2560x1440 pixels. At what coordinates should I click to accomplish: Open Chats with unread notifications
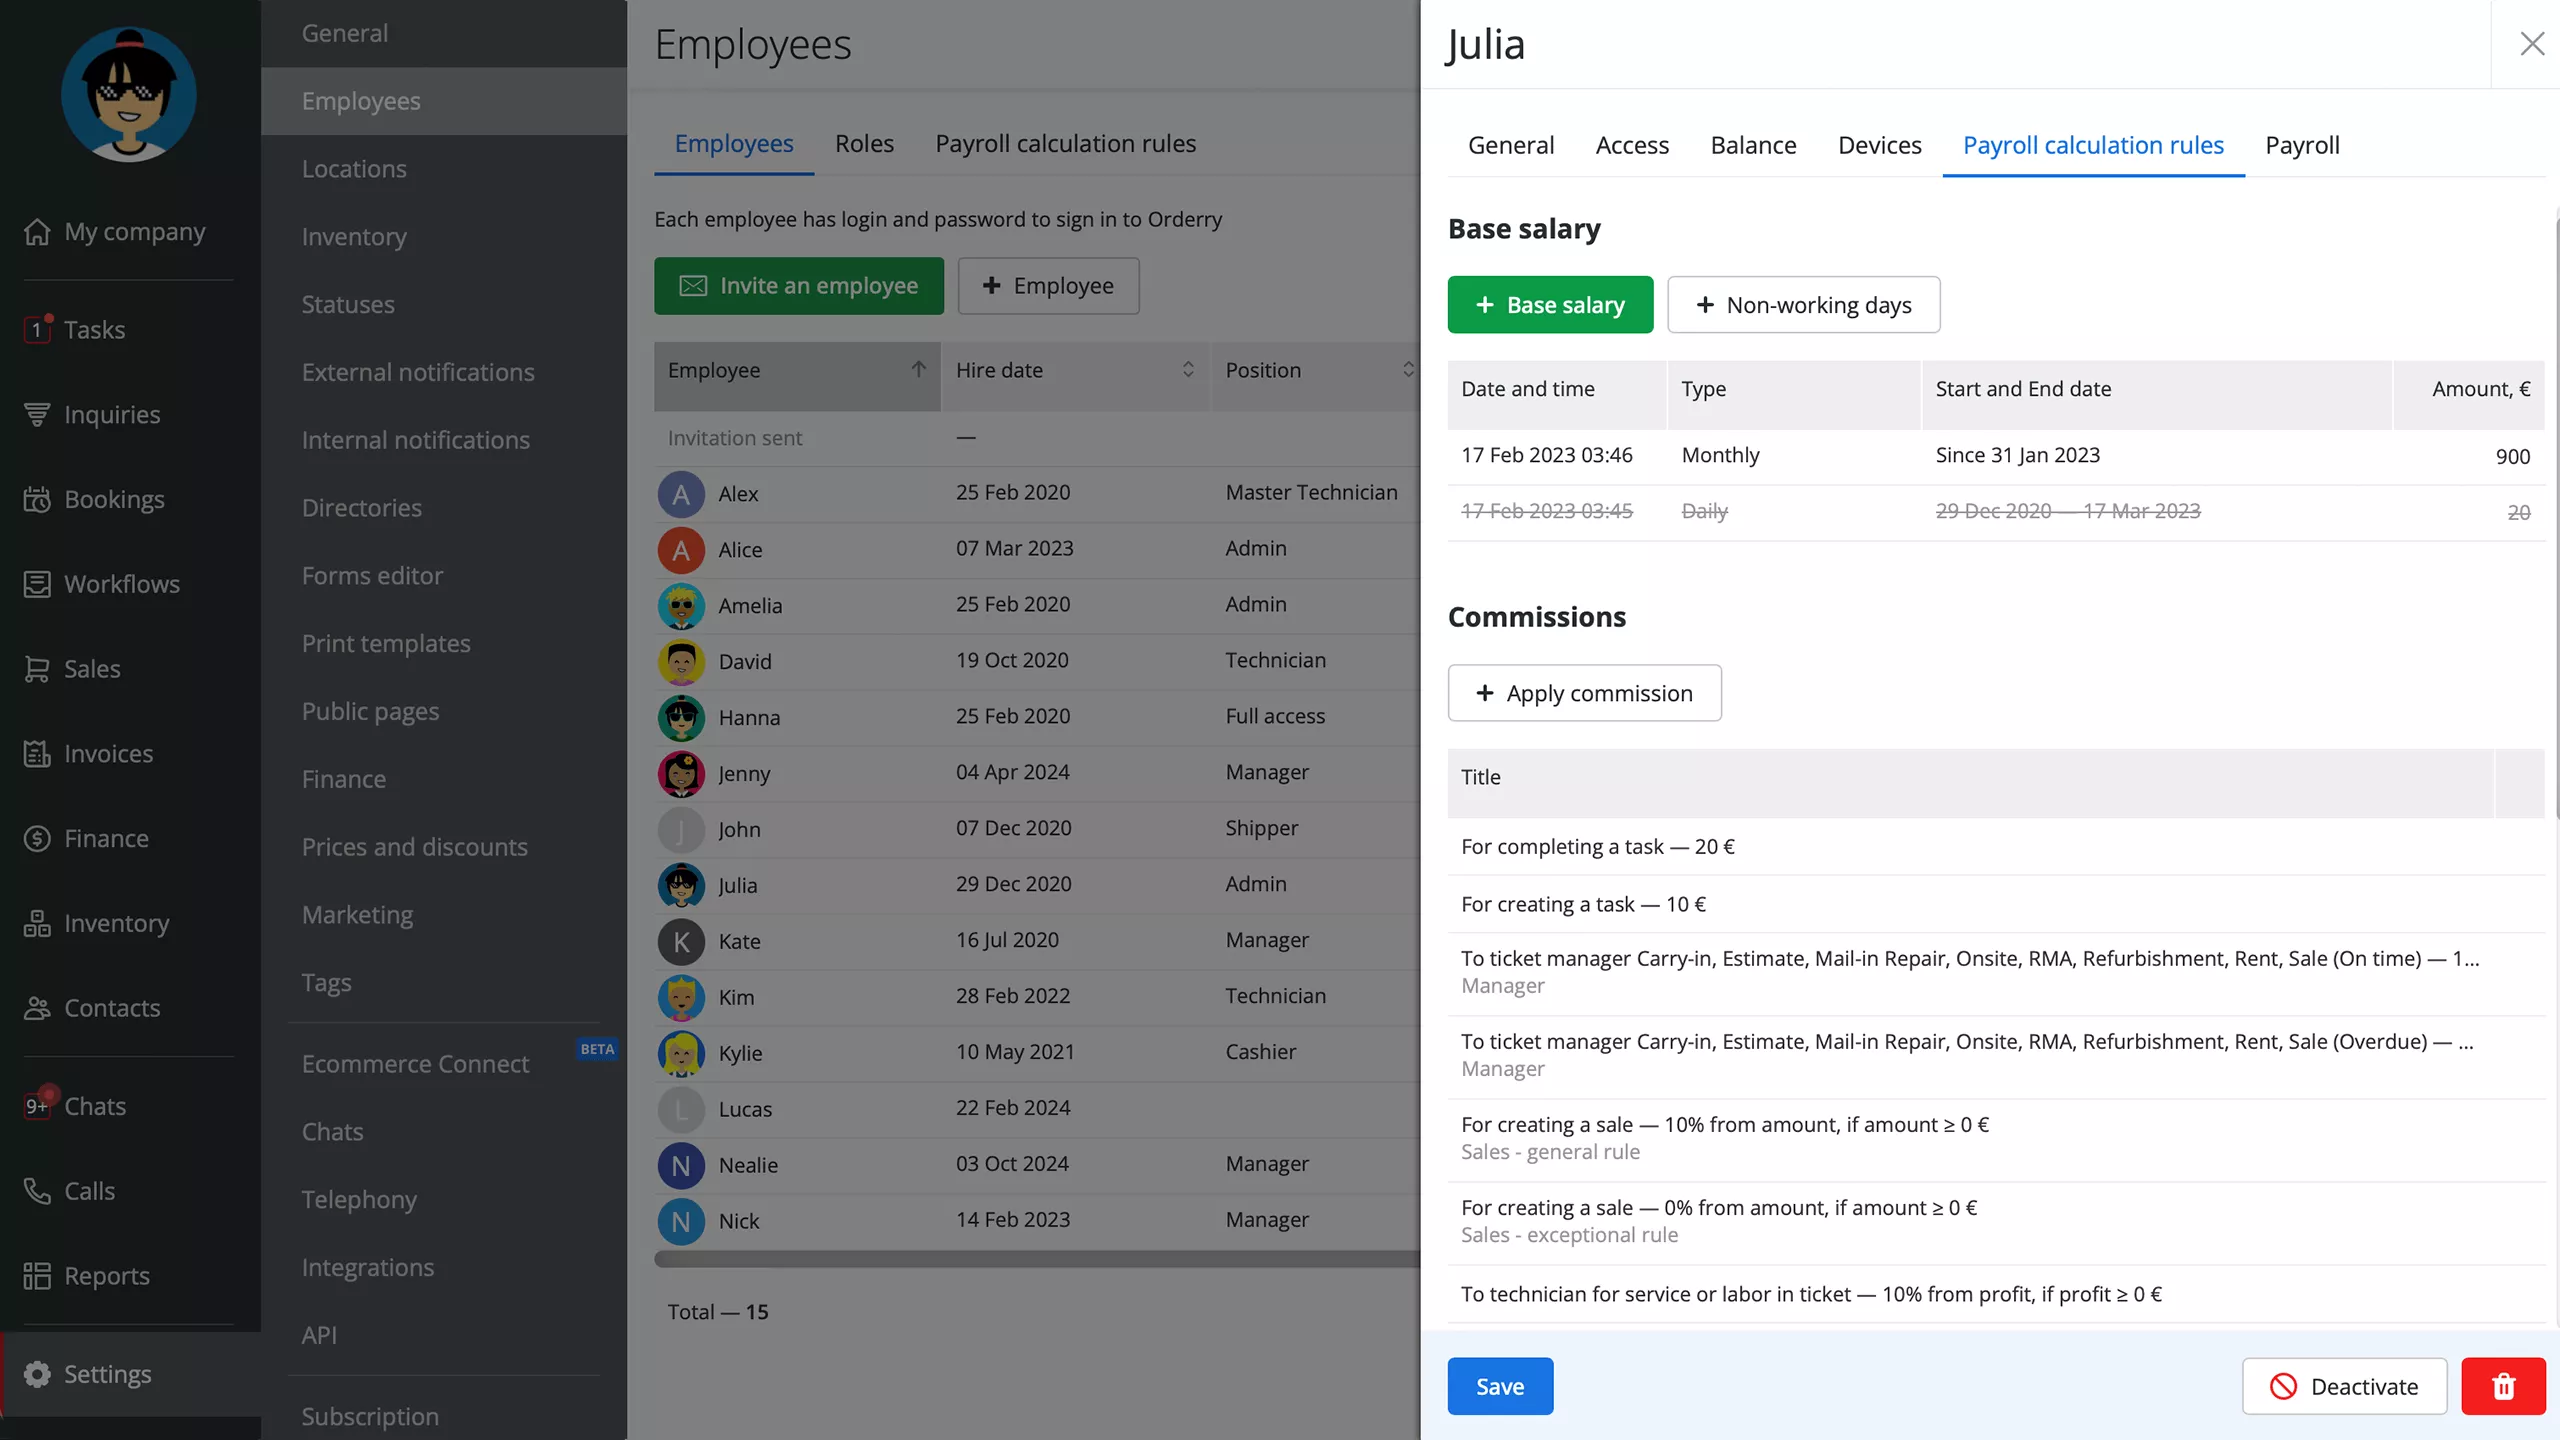click(x=95, y=1106)
